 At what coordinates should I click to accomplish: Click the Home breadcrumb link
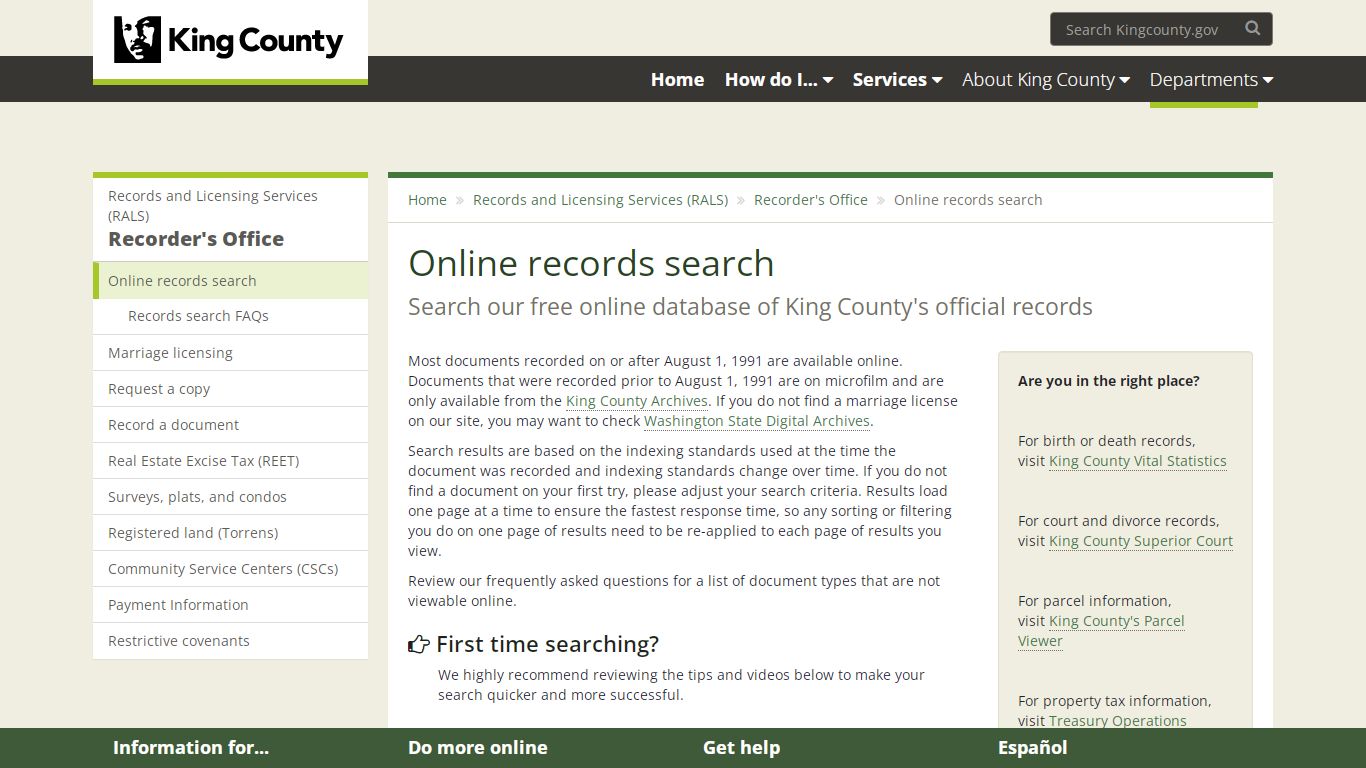pyautogui.click(x=427, y=200)
